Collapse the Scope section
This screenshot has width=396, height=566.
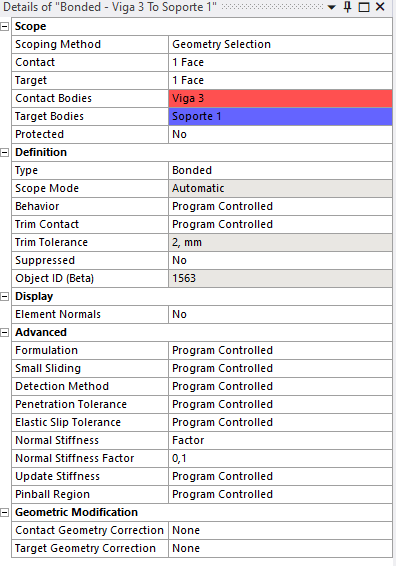click(x=5, y=26)
